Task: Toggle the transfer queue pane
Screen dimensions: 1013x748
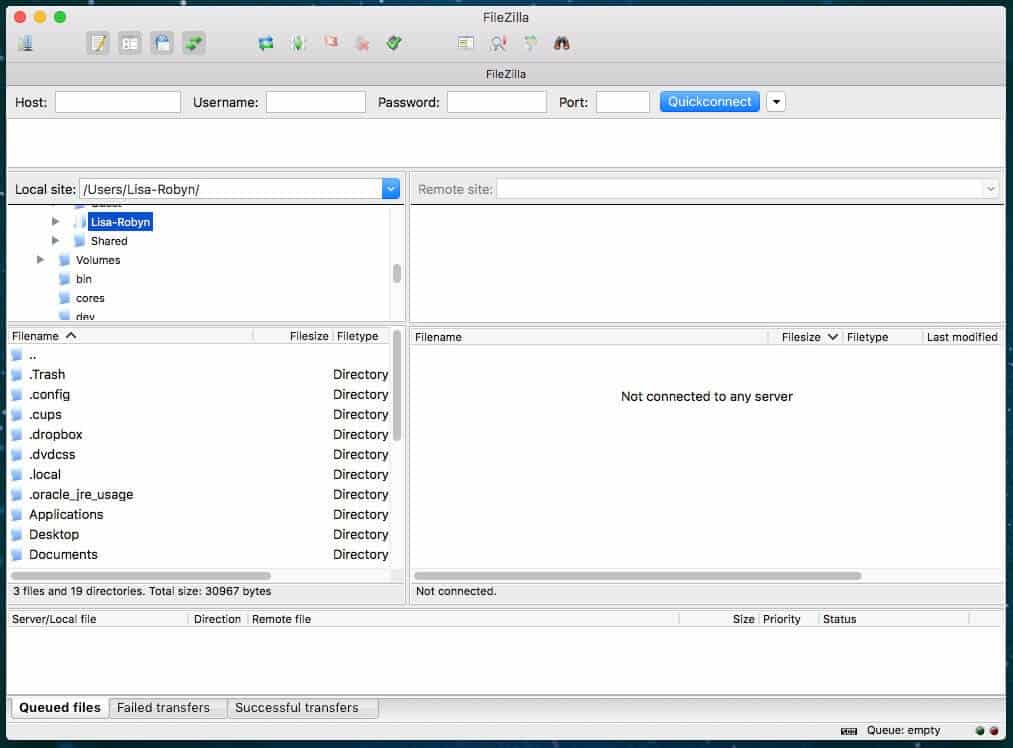Action: point(193,43)
